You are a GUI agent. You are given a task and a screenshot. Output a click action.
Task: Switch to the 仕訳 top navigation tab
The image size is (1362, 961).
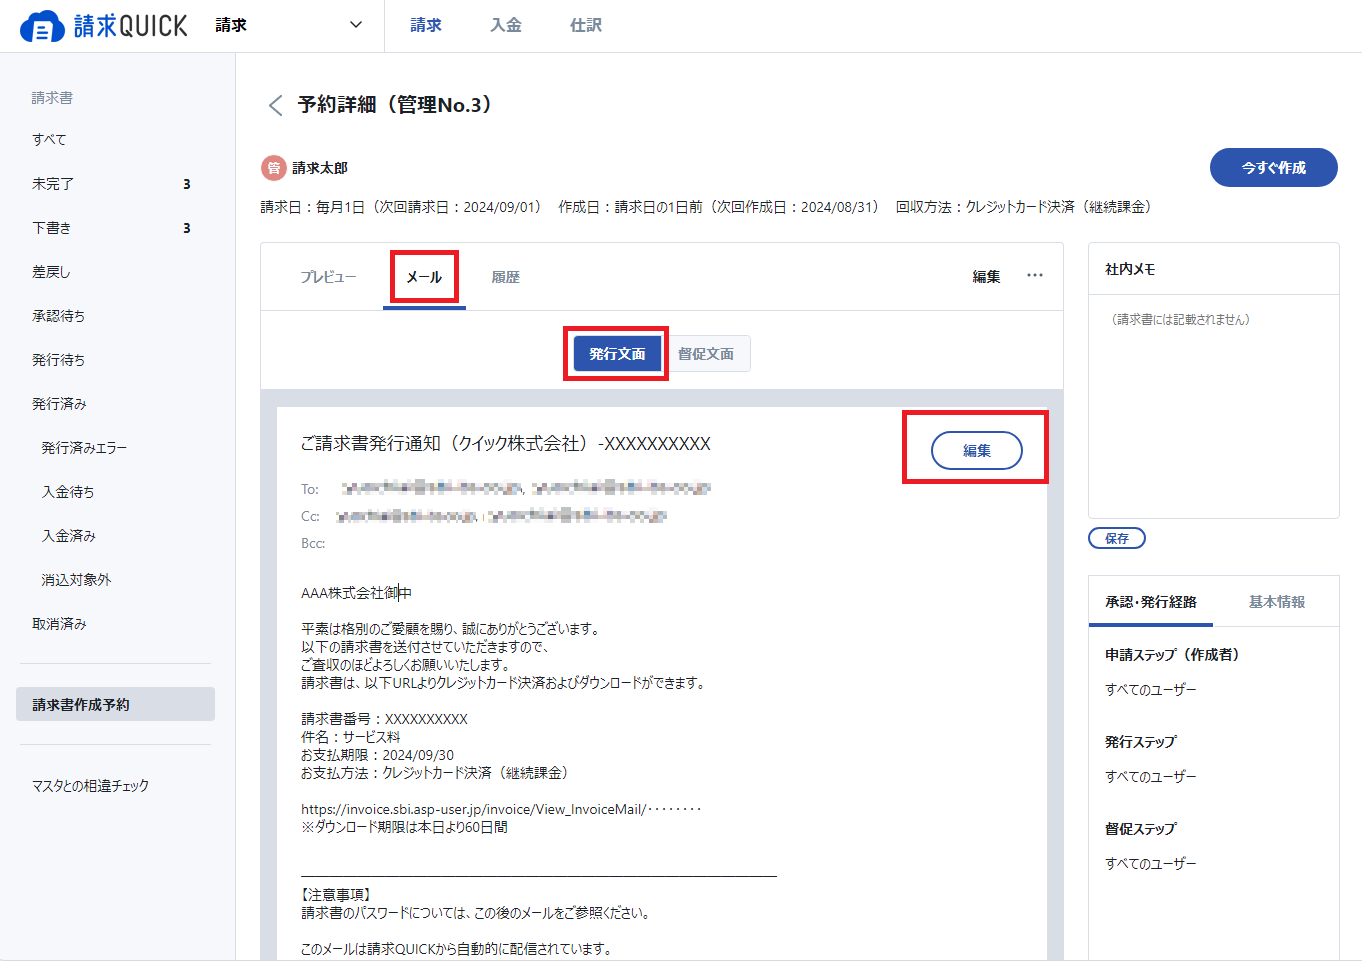586,25
